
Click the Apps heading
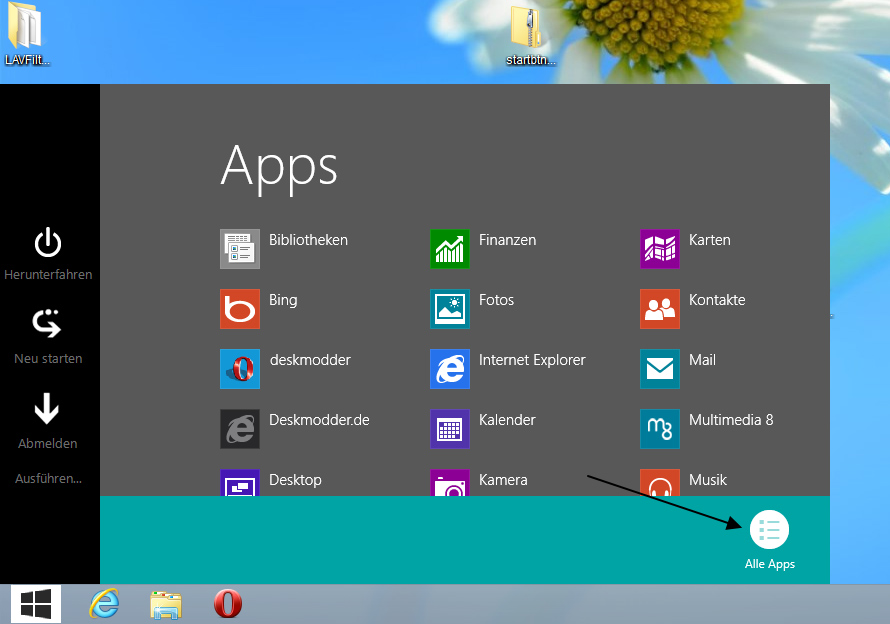pos(279,169)
